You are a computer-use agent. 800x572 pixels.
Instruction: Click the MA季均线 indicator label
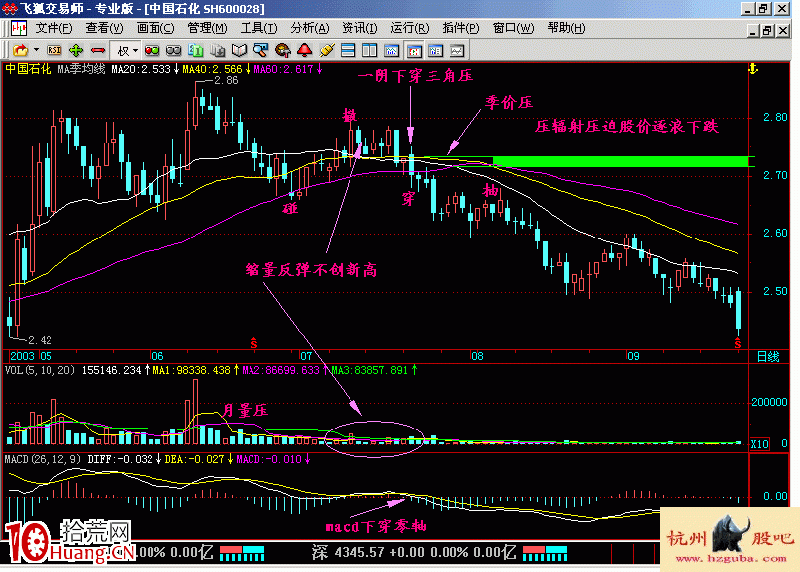pyautogui.click(x=81, y=69)
